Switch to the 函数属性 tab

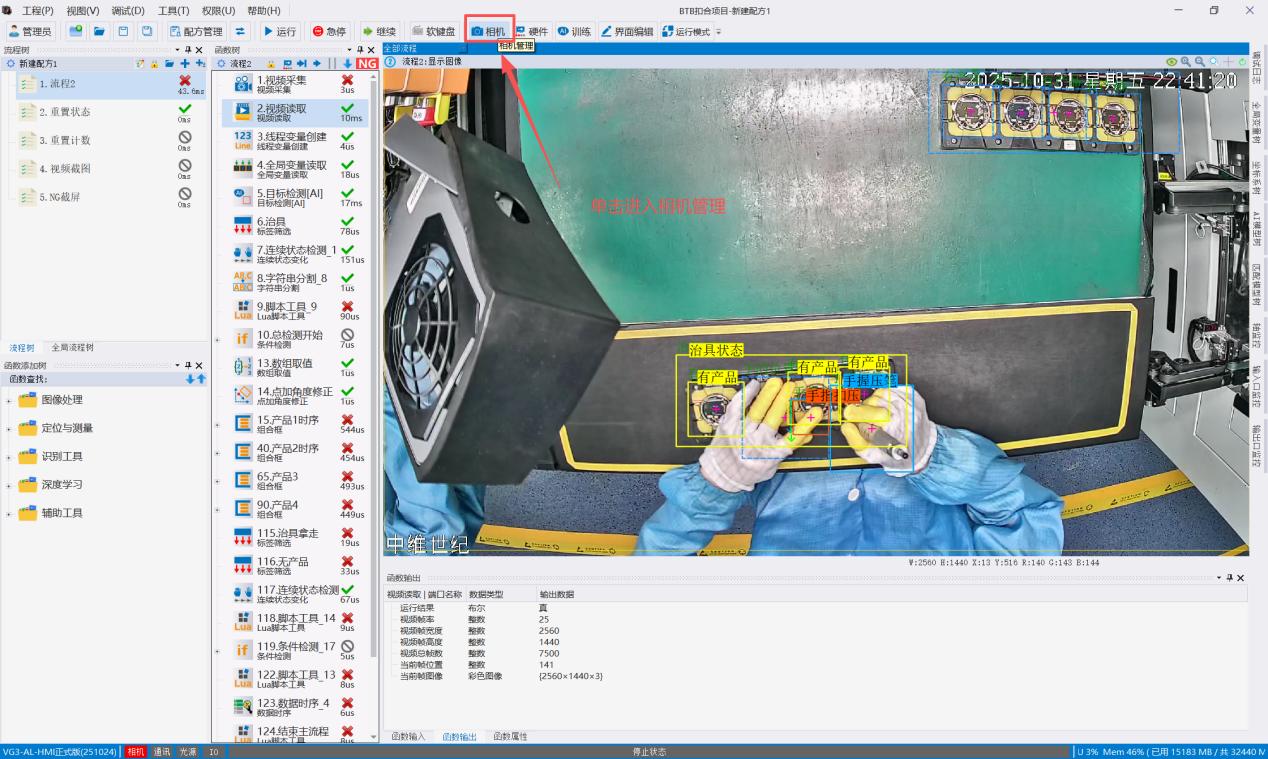[510, 736]
